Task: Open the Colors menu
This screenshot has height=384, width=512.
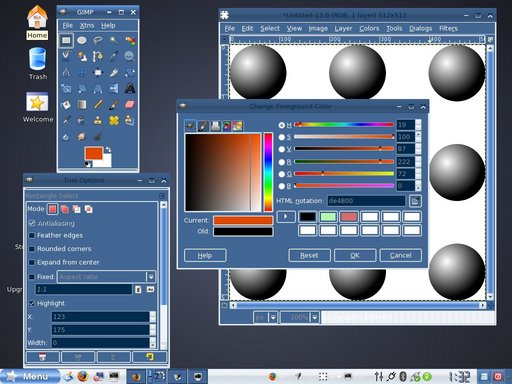Action: click(x=369, y=28)
